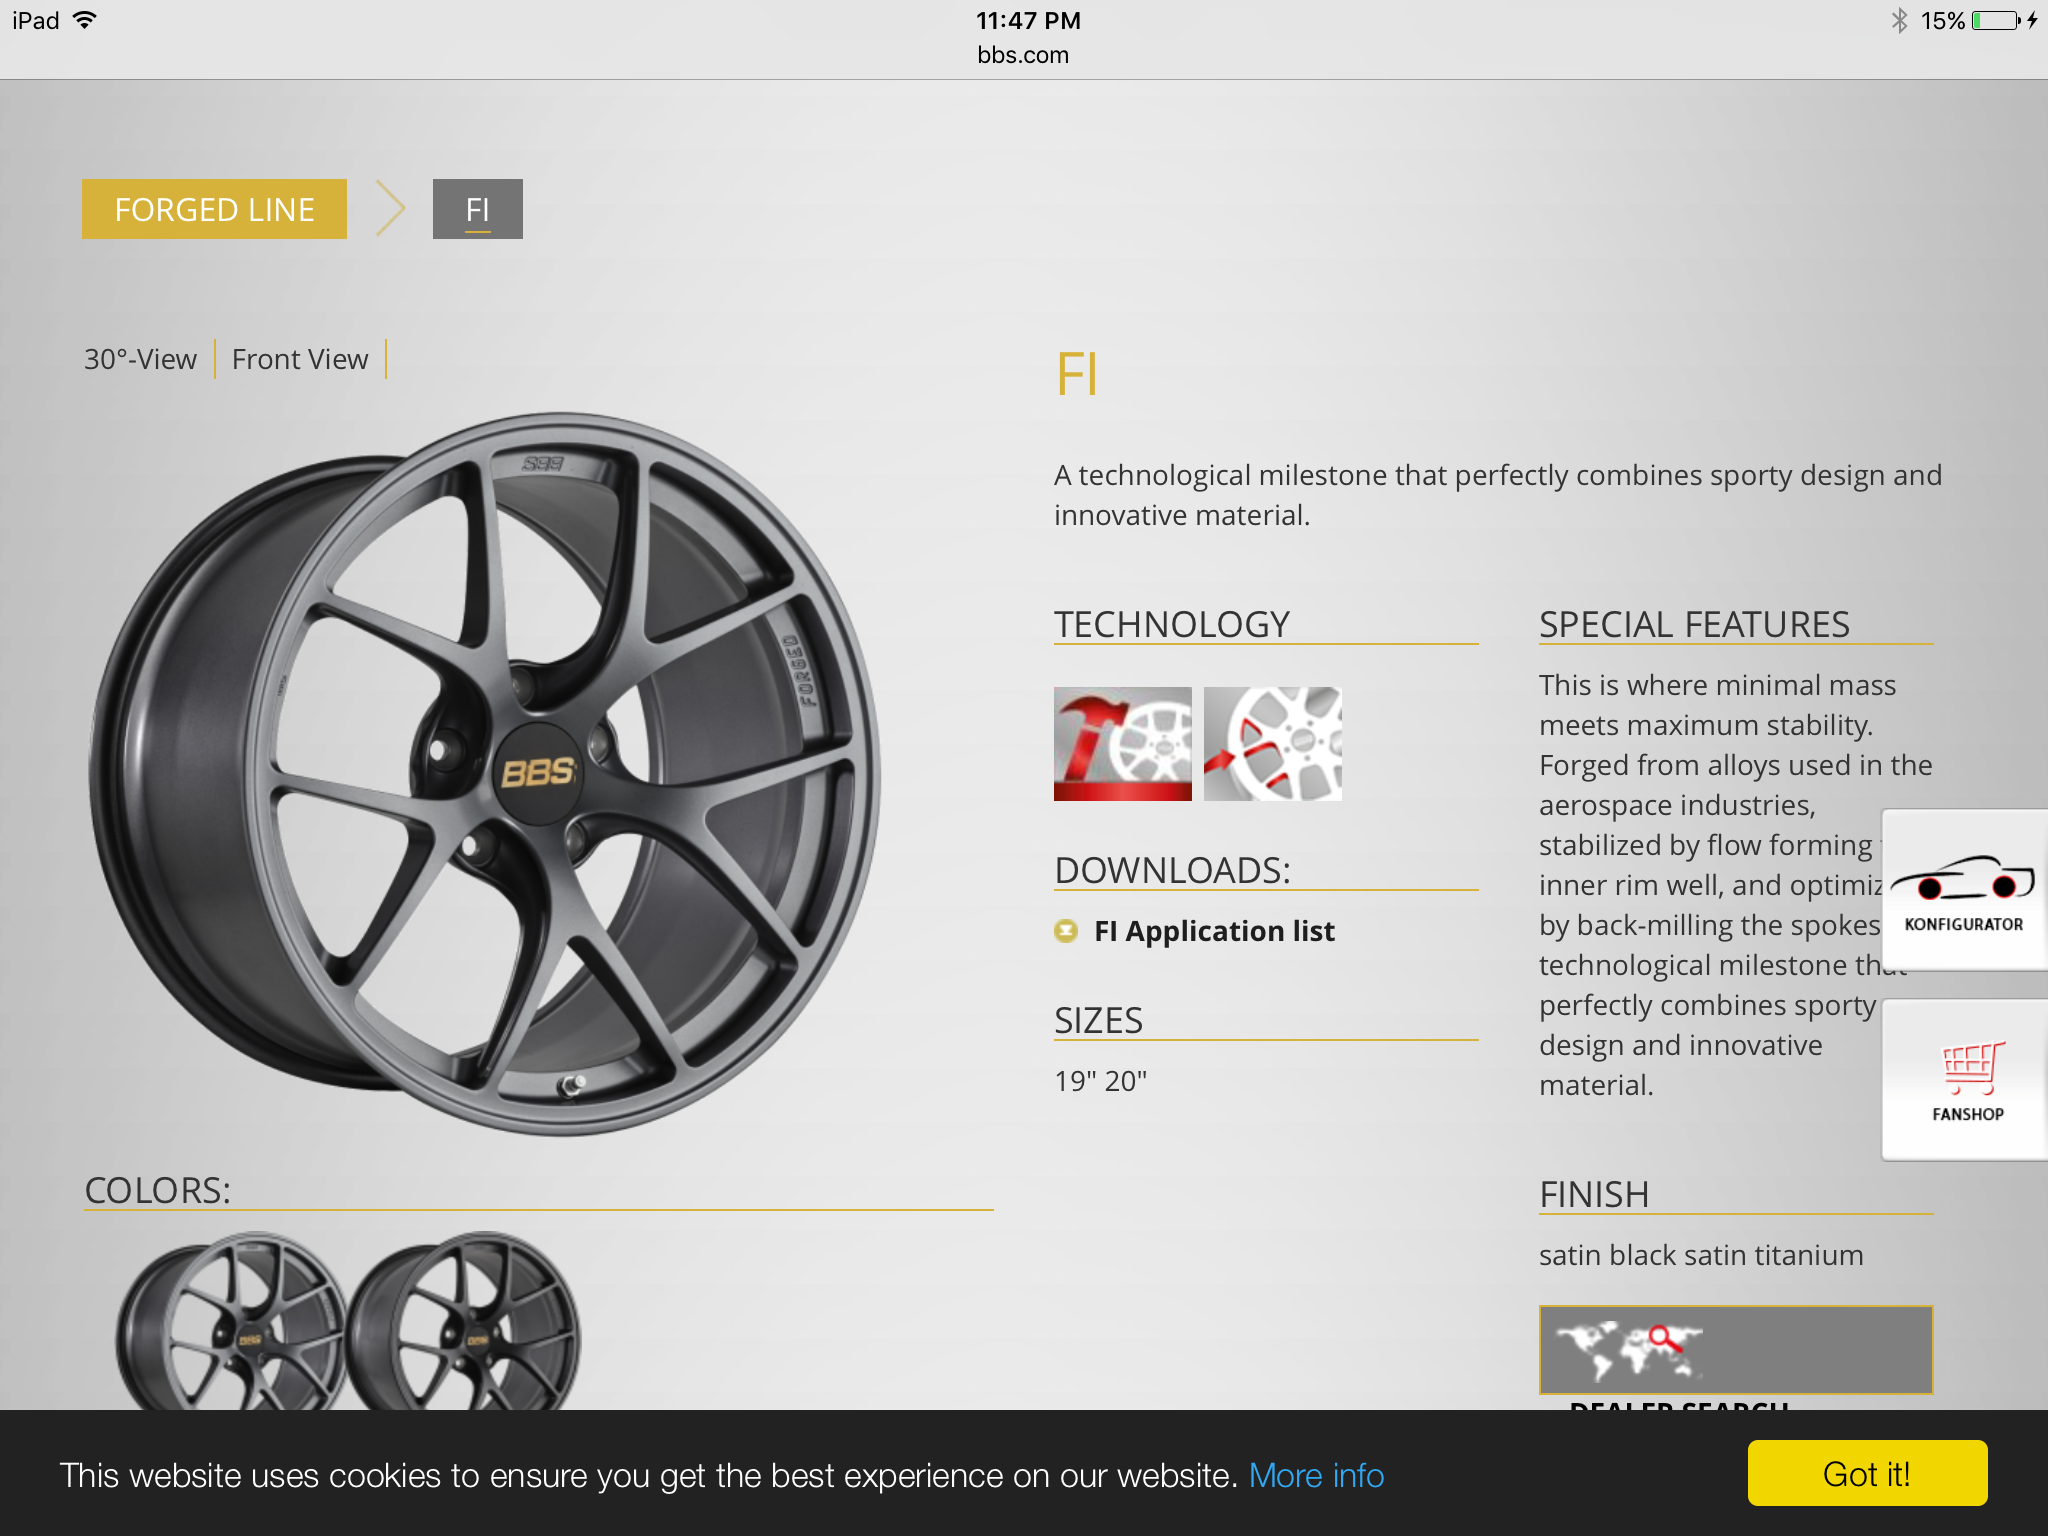Switch to the 30°-View

pos(141,359)
